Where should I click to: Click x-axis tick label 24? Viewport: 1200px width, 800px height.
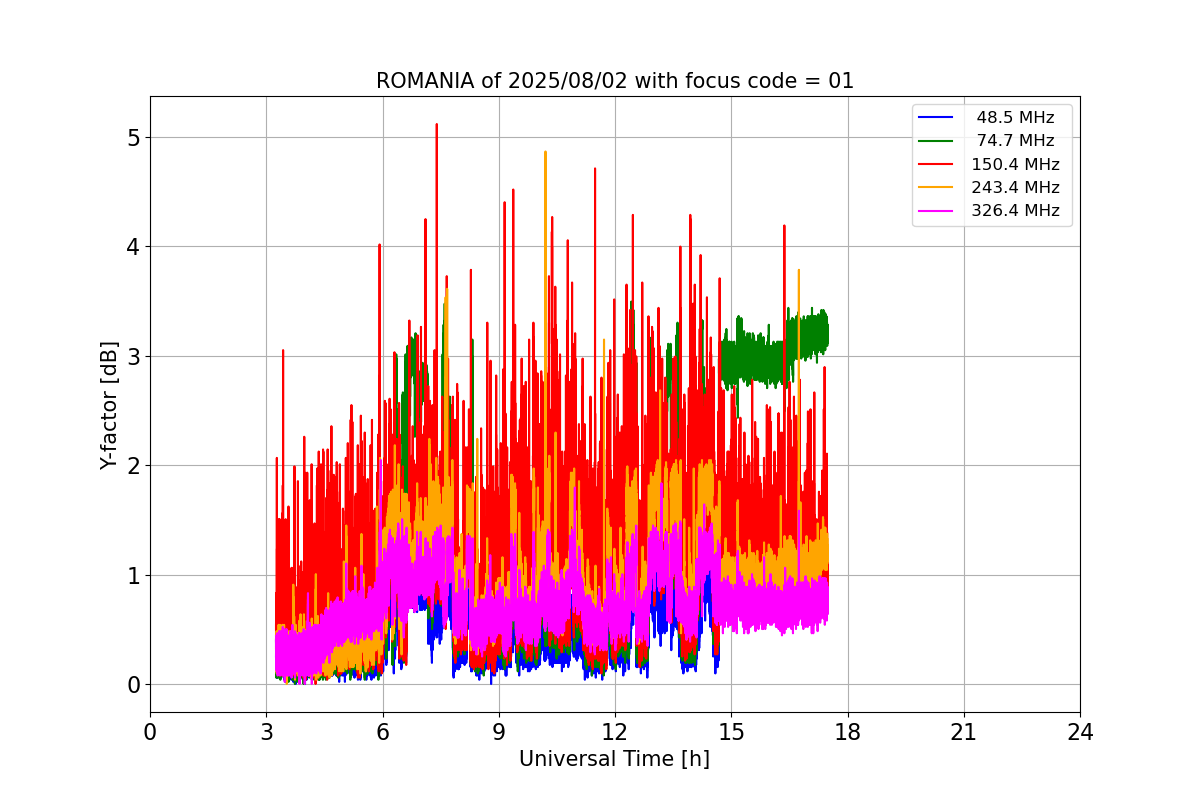click(1080, 732)
